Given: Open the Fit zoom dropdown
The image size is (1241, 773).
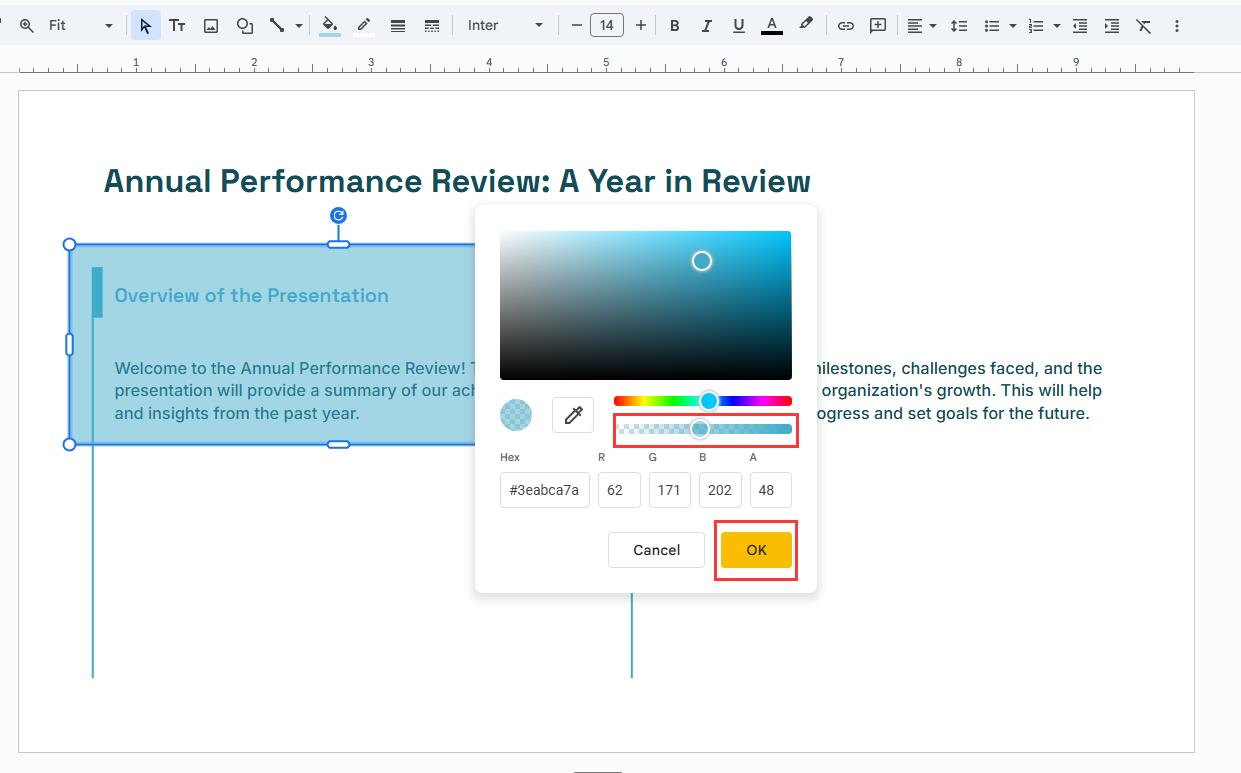Looking at the screenshot, I should (80, 26).
